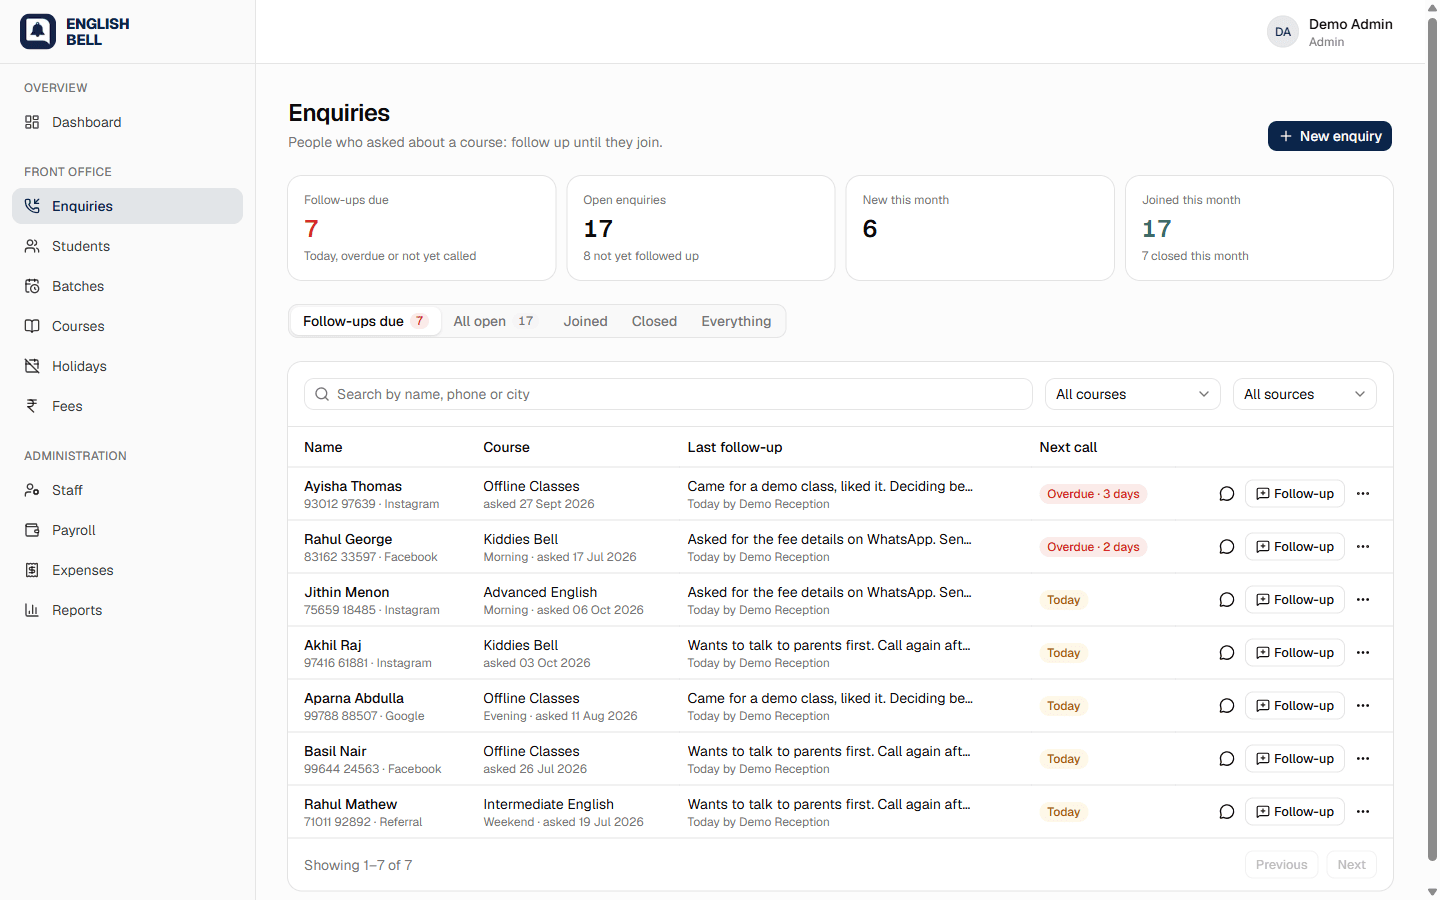
Task: Switch to the All open tab
Action: tap(495, 321)
